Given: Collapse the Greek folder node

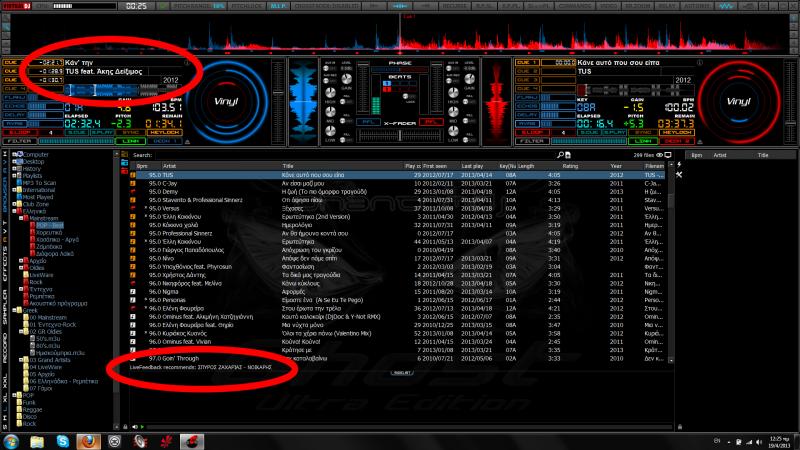Looking at the screenshot, I should point(14,310).
